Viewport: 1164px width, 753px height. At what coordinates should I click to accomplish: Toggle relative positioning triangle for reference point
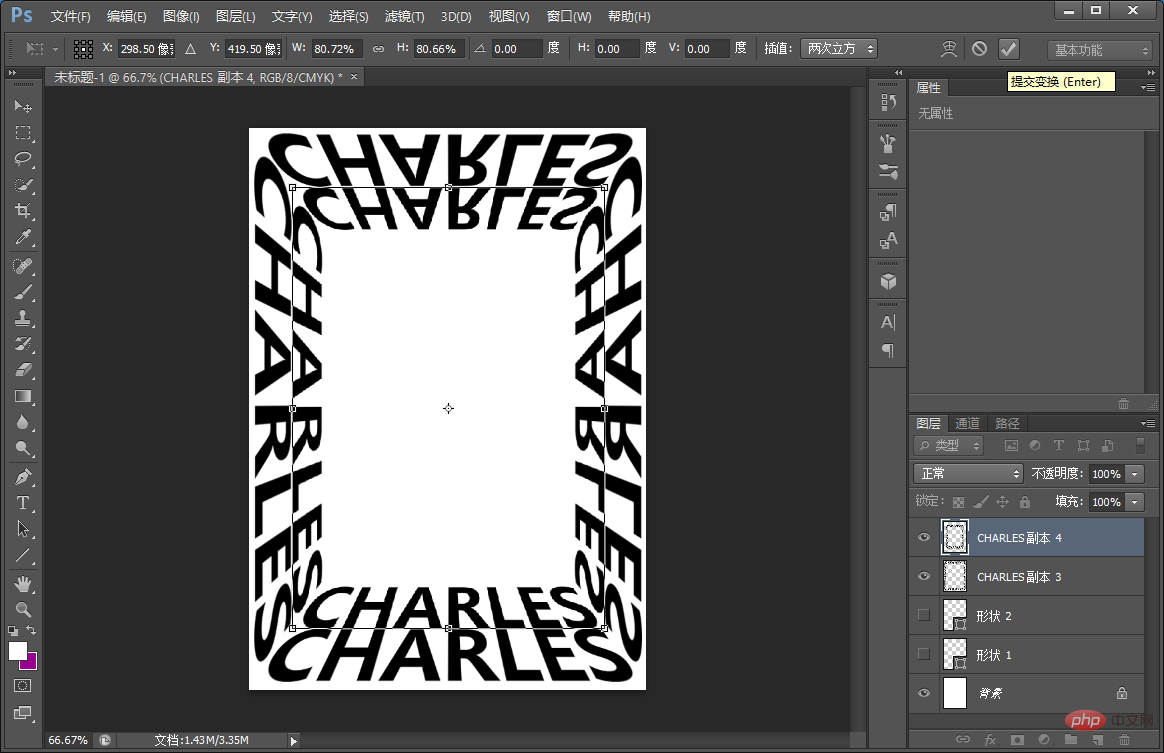coord(191,49)
